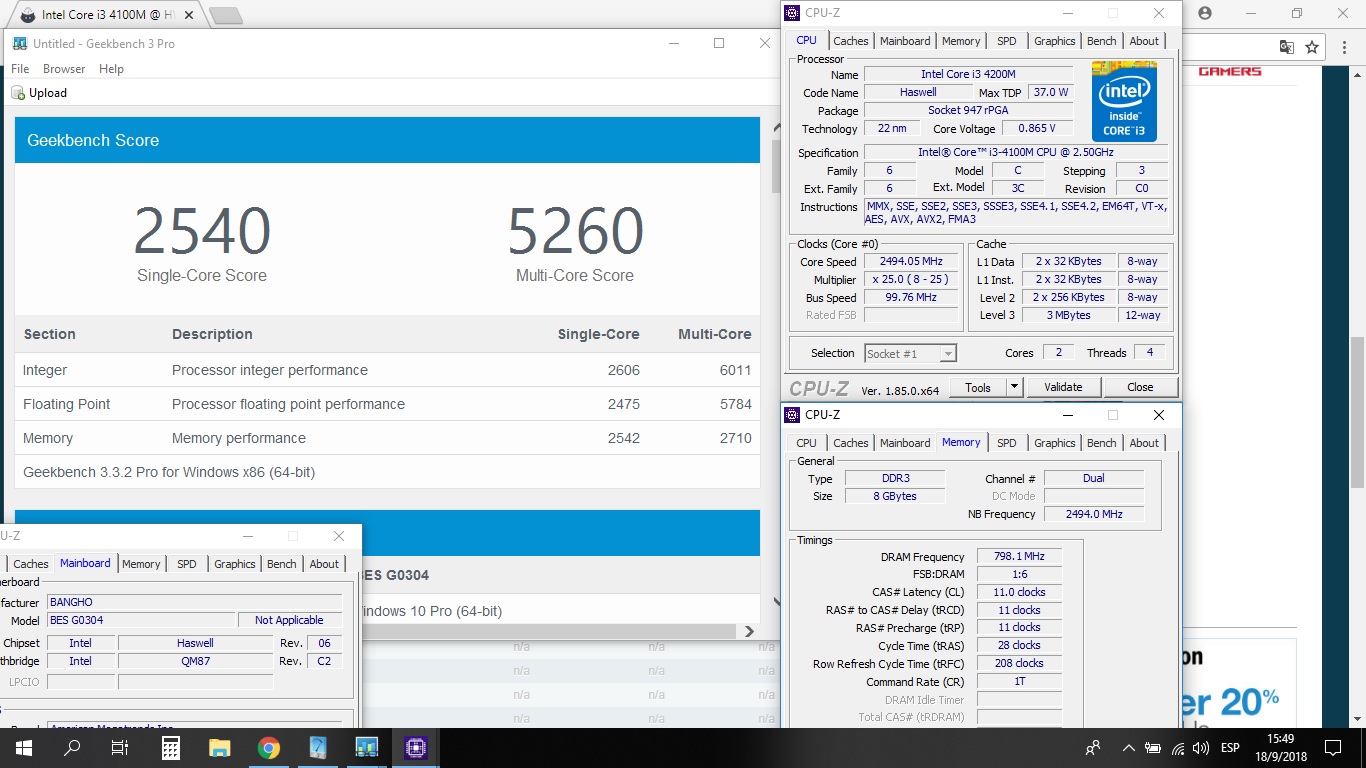The width and height of the screenshot is (1366, 768).
Task: Click the Geekbench horizontal scroll-right arrow
Action: pyautogui.click(x=750, y=631)
